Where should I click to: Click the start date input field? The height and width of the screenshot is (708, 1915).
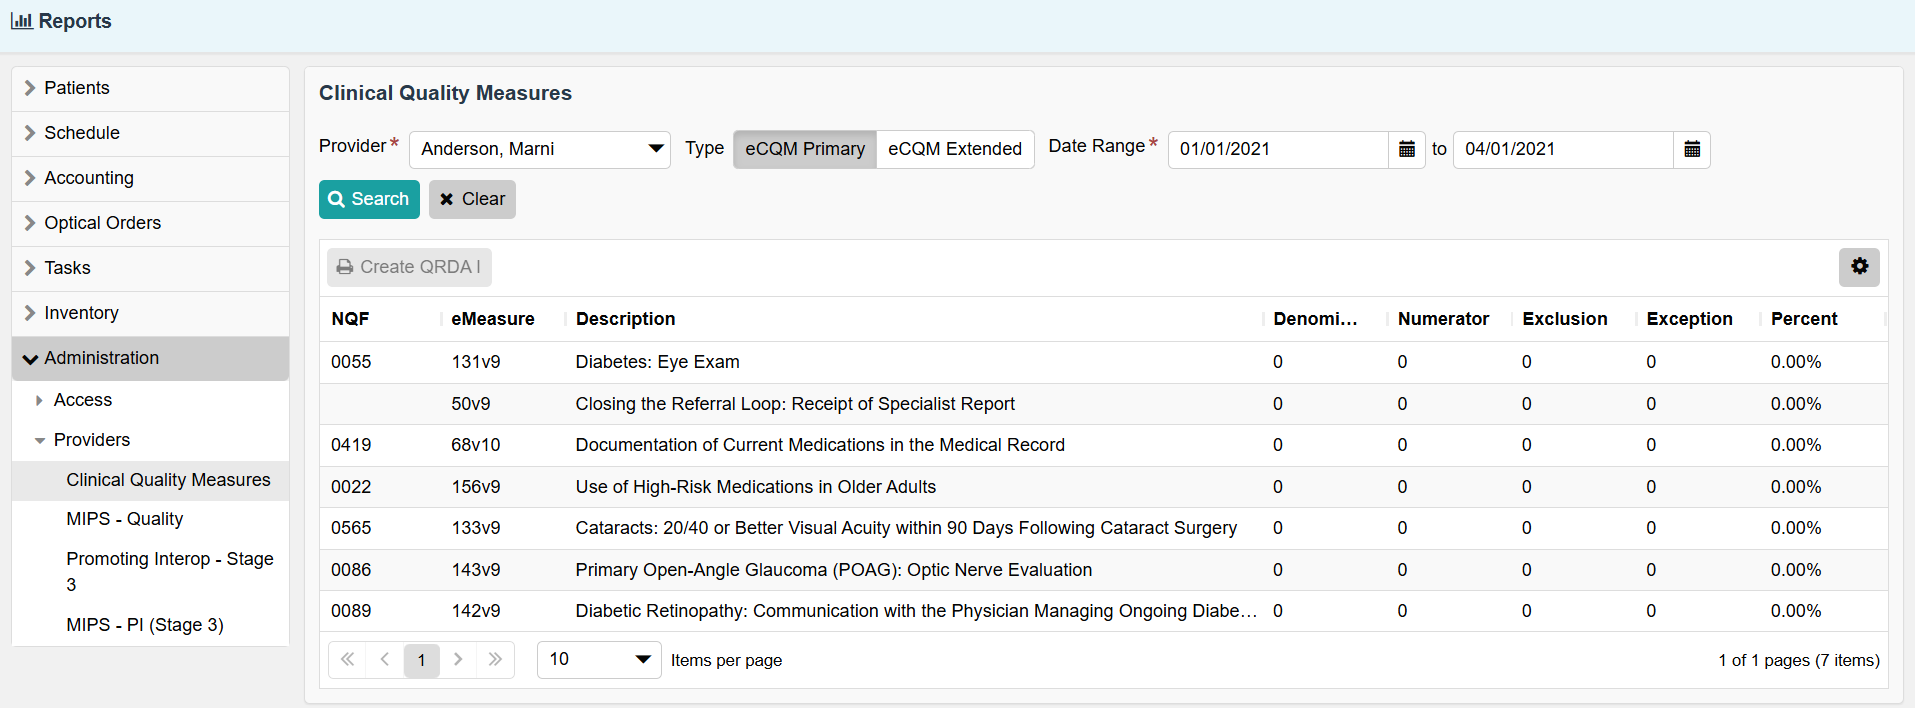point(1277,149)
